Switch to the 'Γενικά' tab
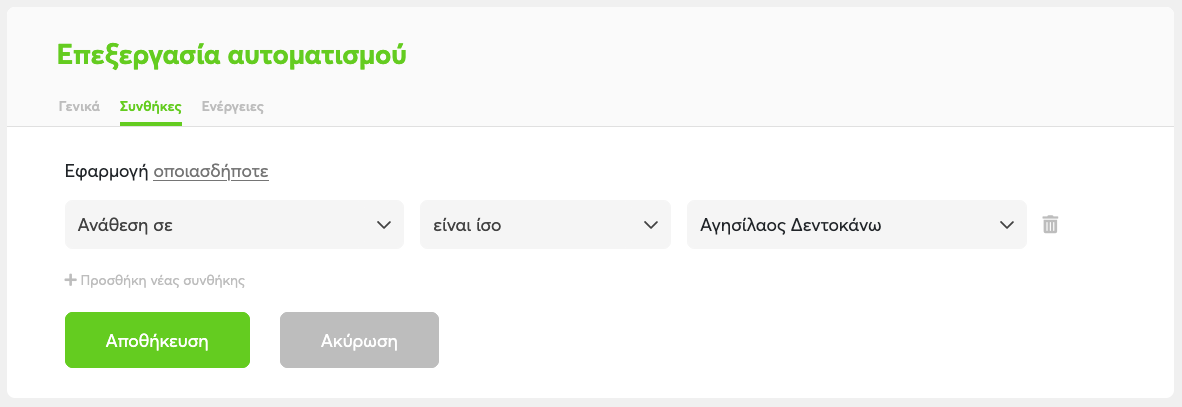 pyautogui.click(x=79, y=106)
